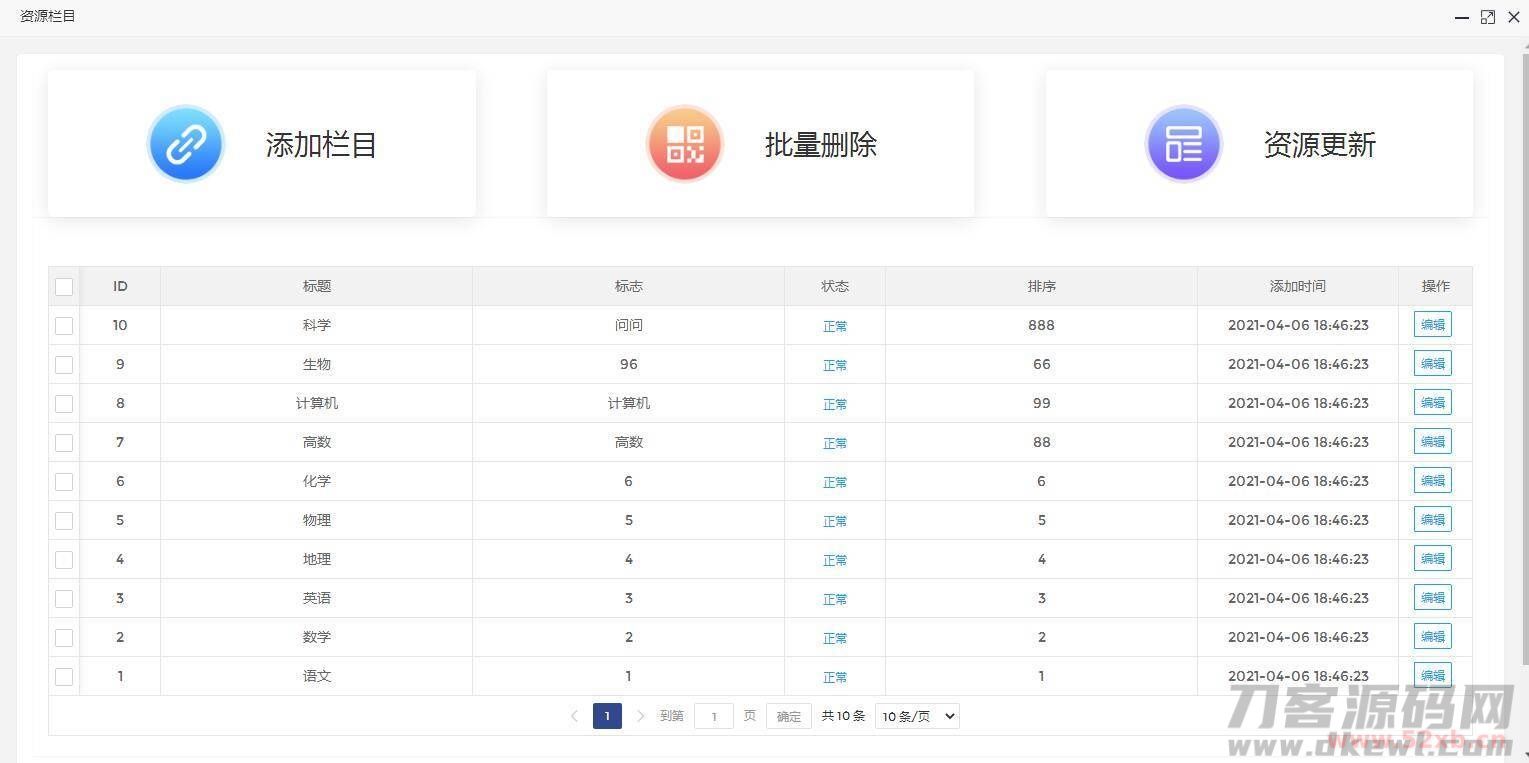Click 编辑 for the 化学 row
The height and width of the screenshot is (763, 1529).
(1432, 481)
